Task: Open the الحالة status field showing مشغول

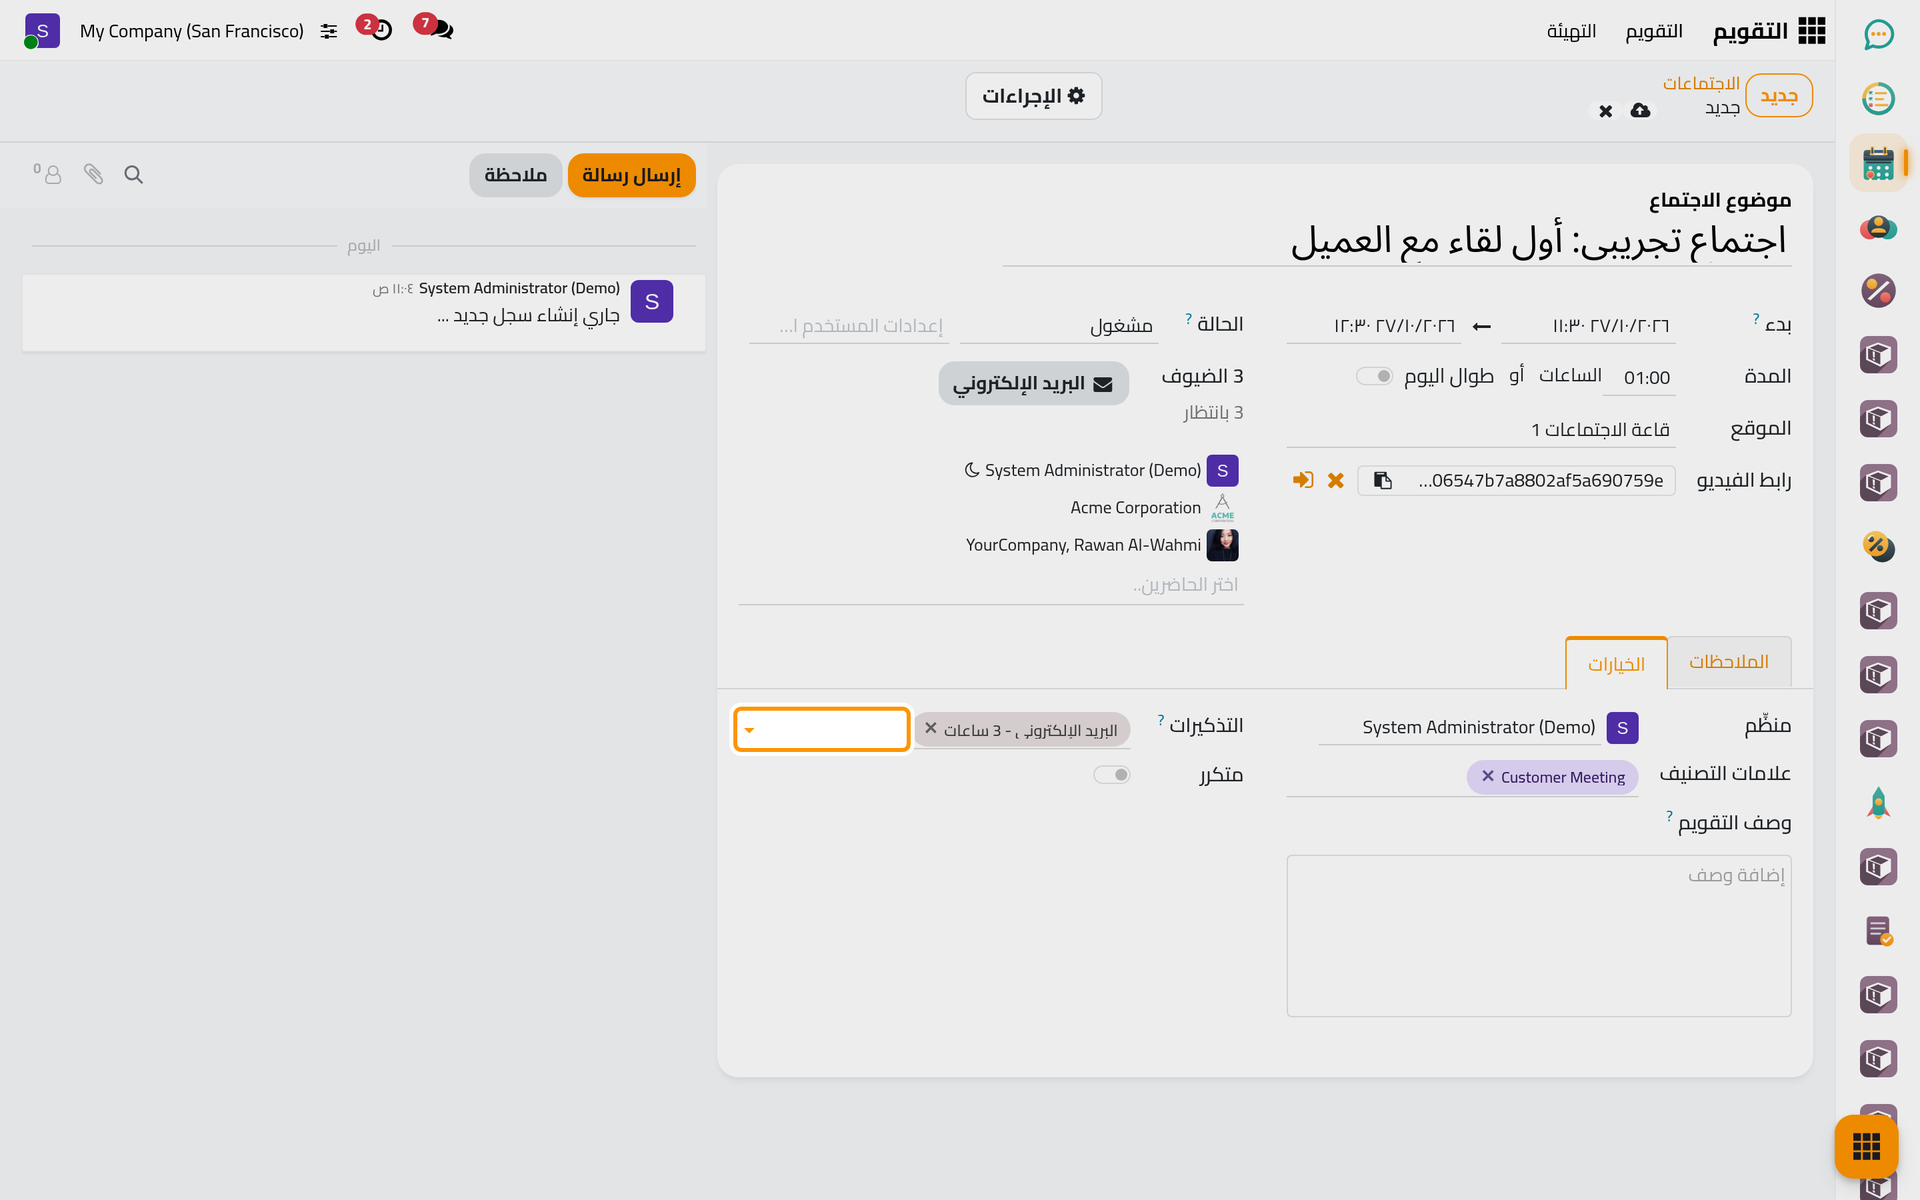Action: (1059, 326)
